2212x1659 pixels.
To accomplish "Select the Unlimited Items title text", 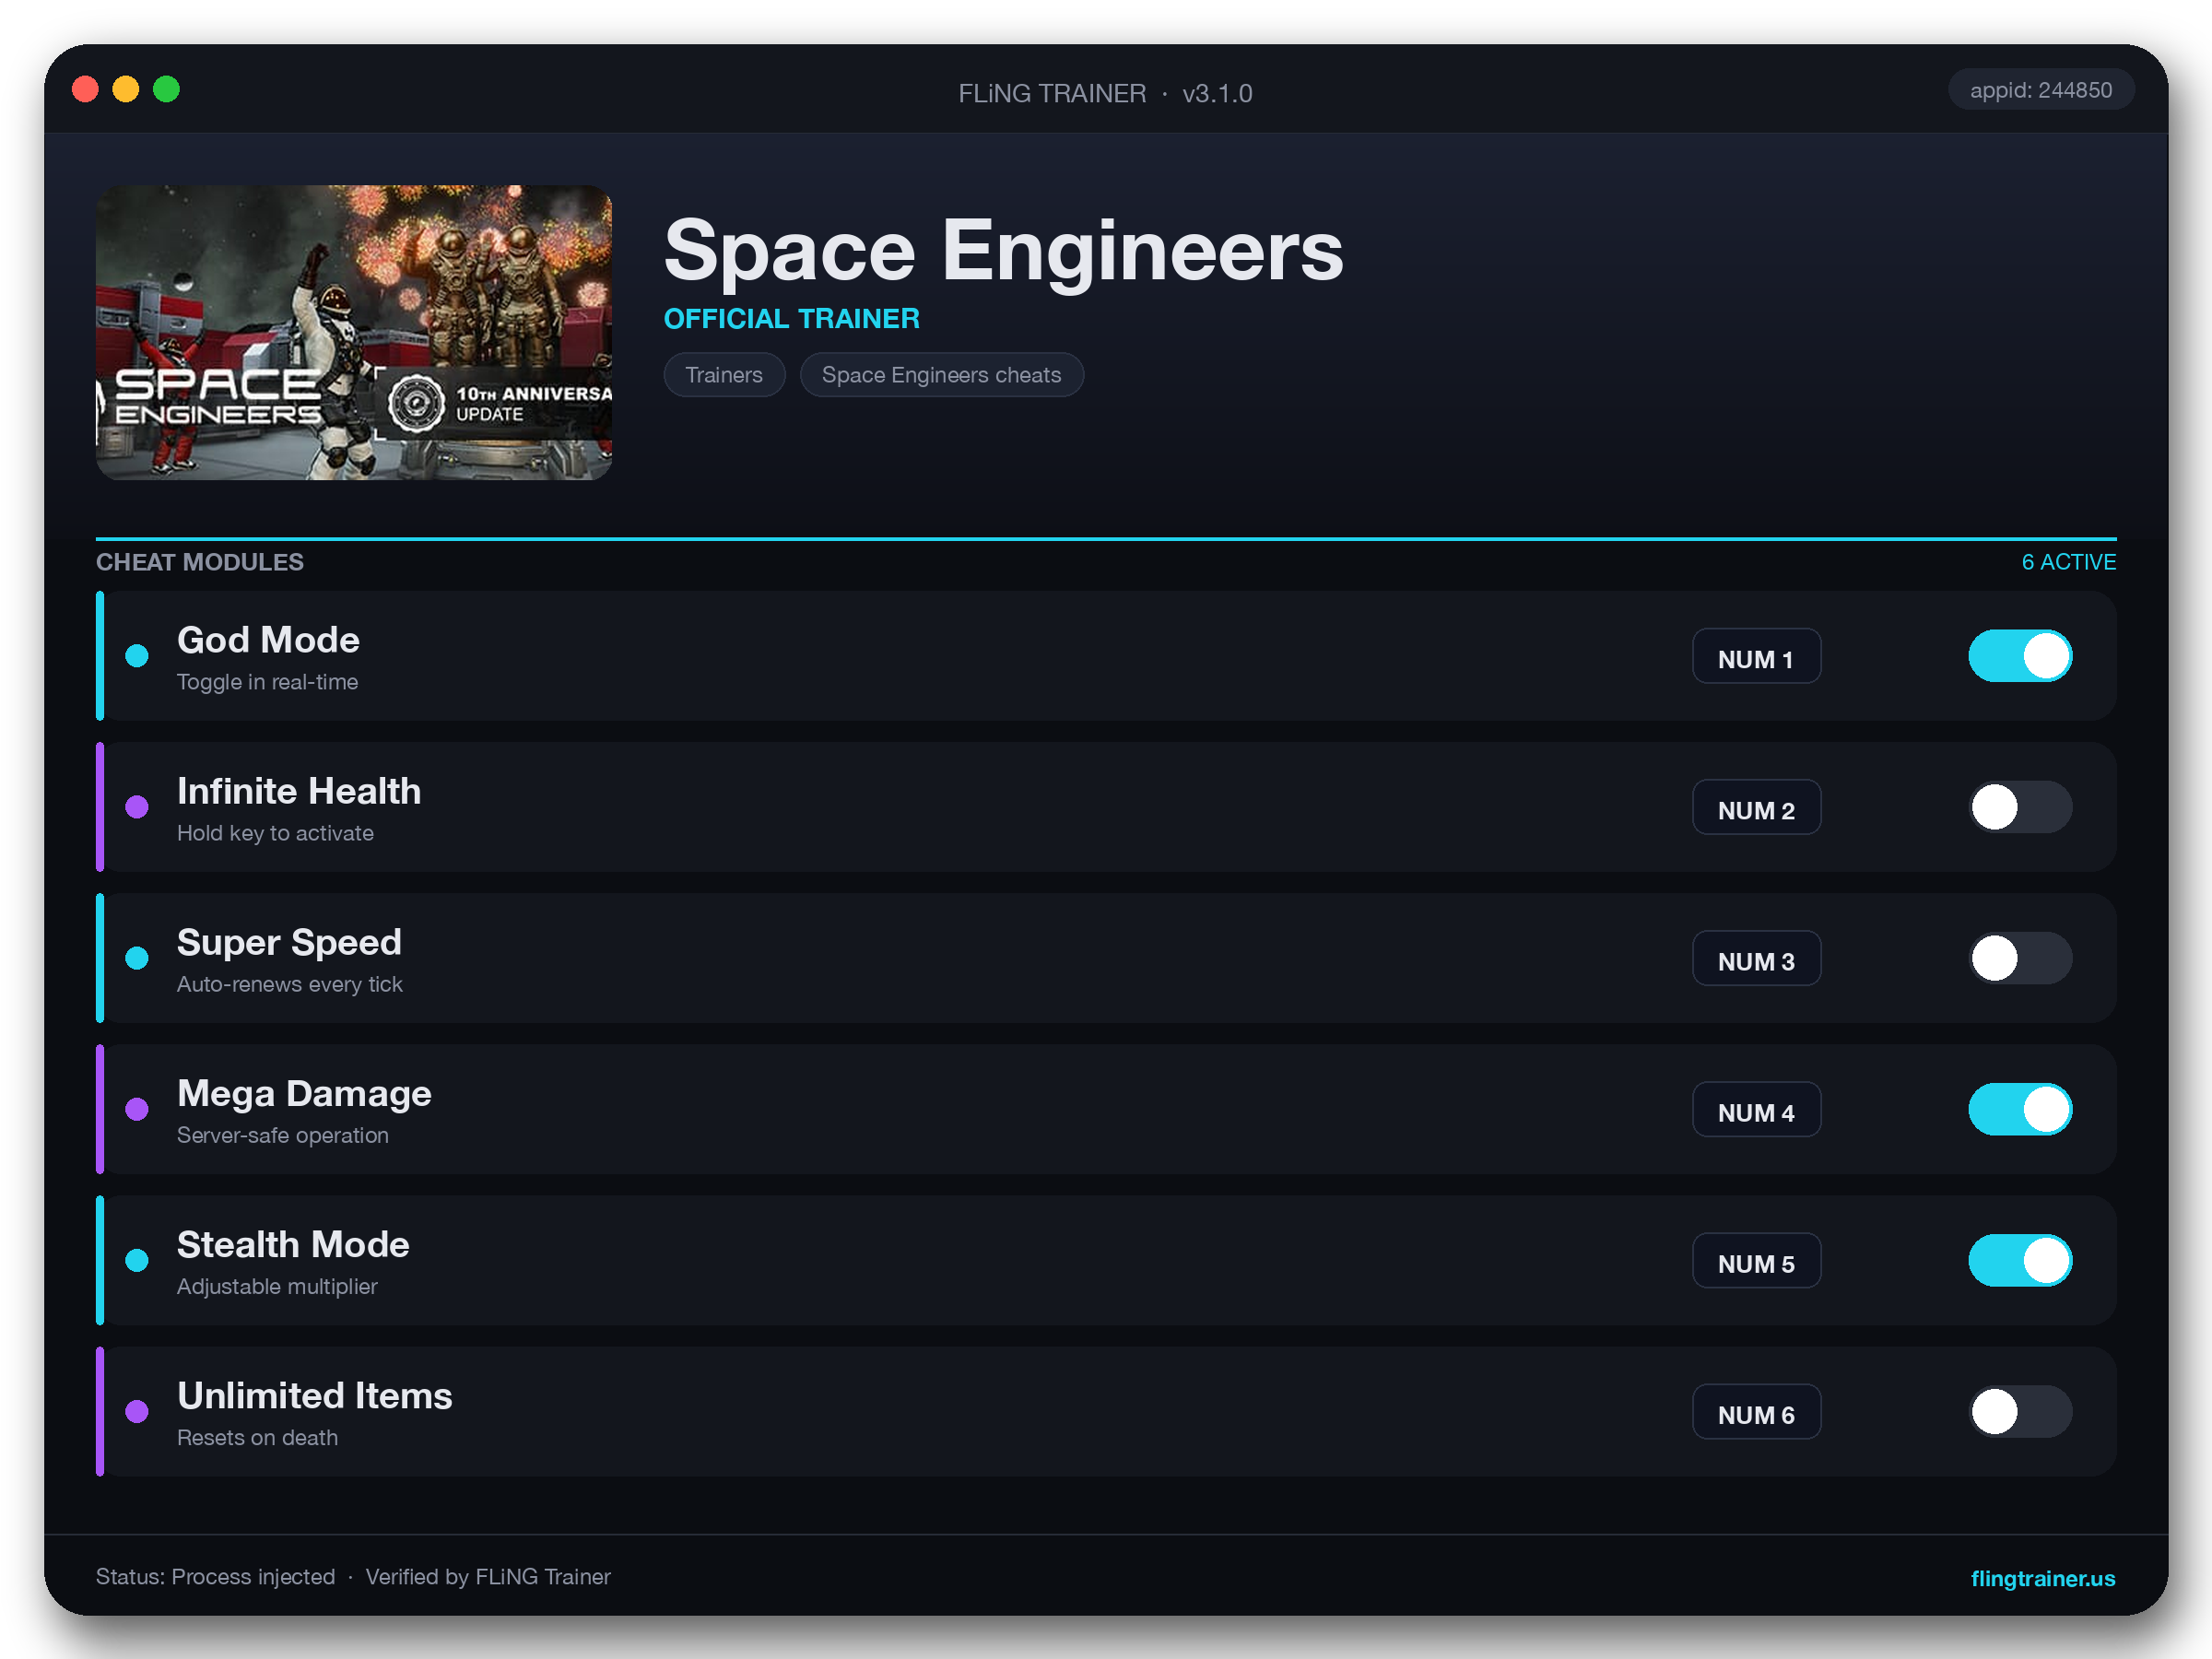I will point(315,1395).
